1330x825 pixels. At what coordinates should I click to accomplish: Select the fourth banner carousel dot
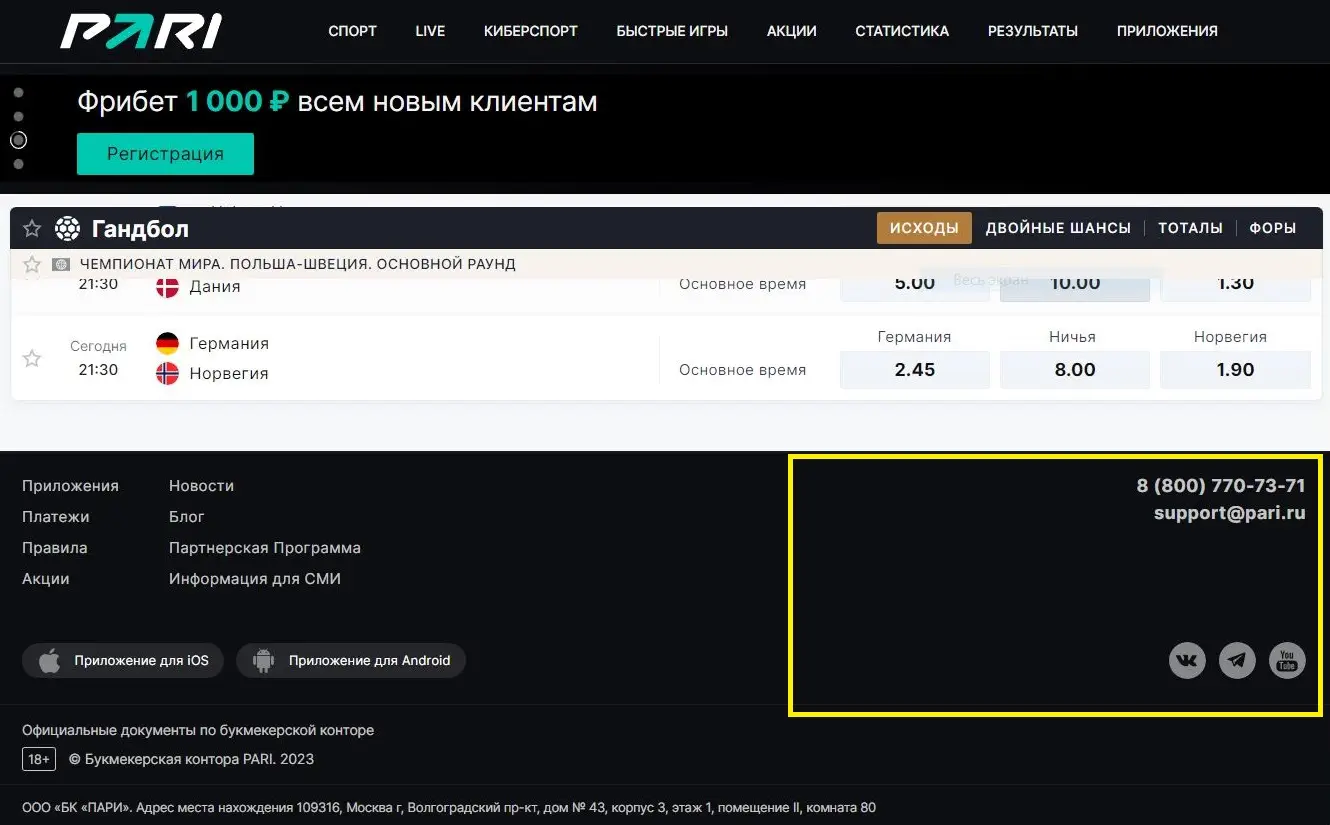(18, 163)
